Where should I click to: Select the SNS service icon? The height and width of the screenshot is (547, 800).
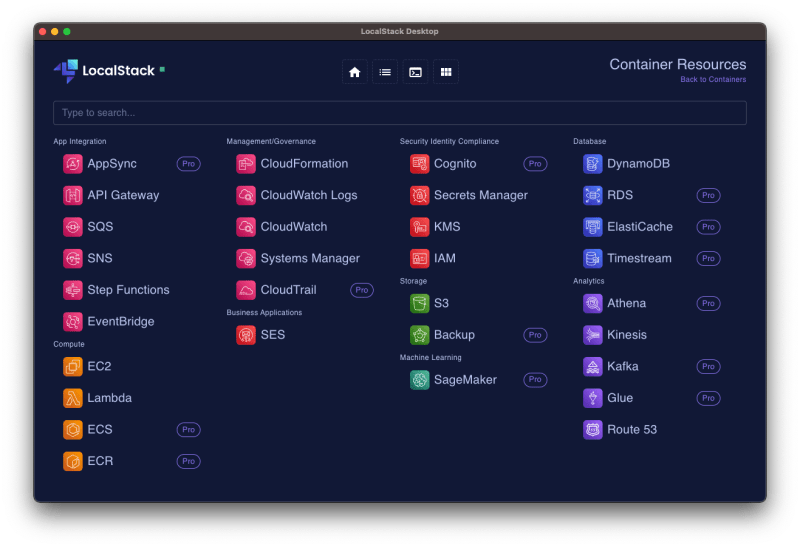pyautogui.click(x=73, y=259)
